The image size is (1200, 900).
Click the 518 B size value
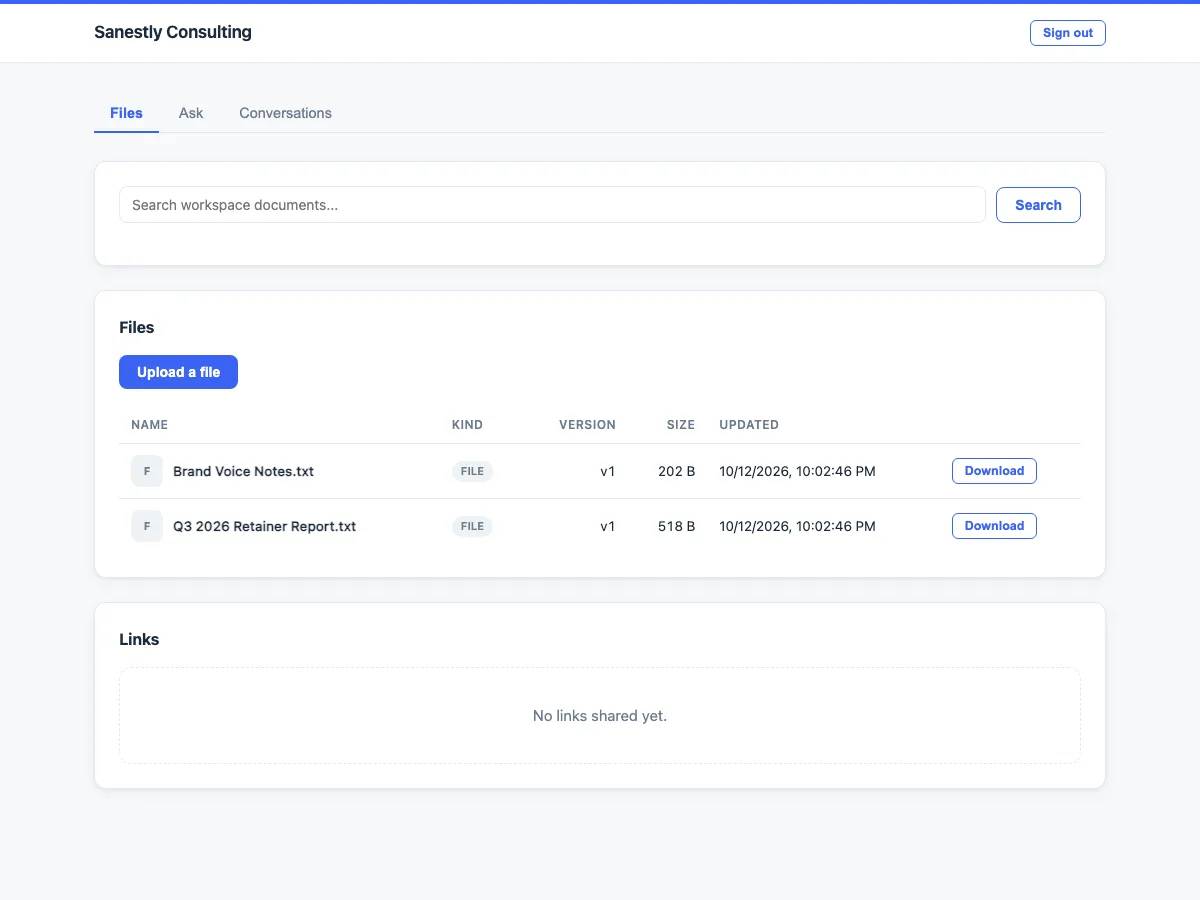click(677, 526)
